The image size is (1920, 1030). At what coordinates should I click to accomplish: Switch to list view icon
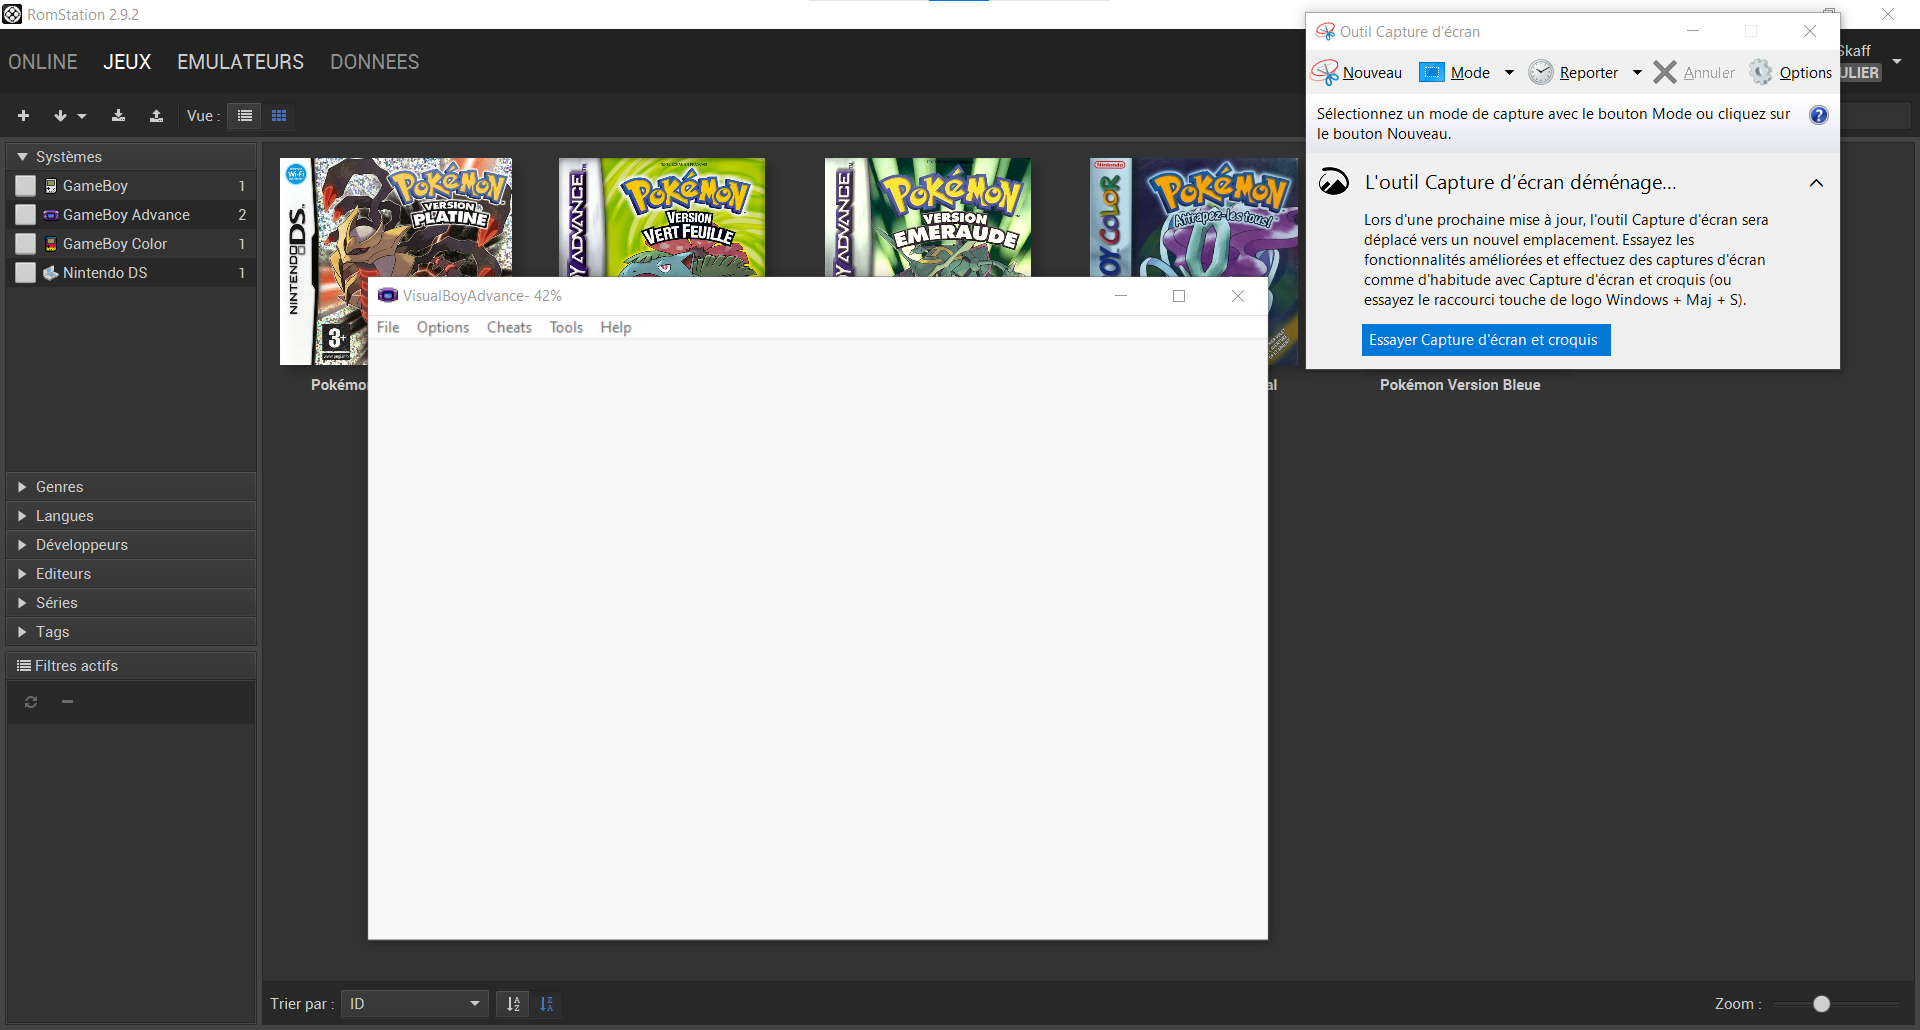(244, 116)
